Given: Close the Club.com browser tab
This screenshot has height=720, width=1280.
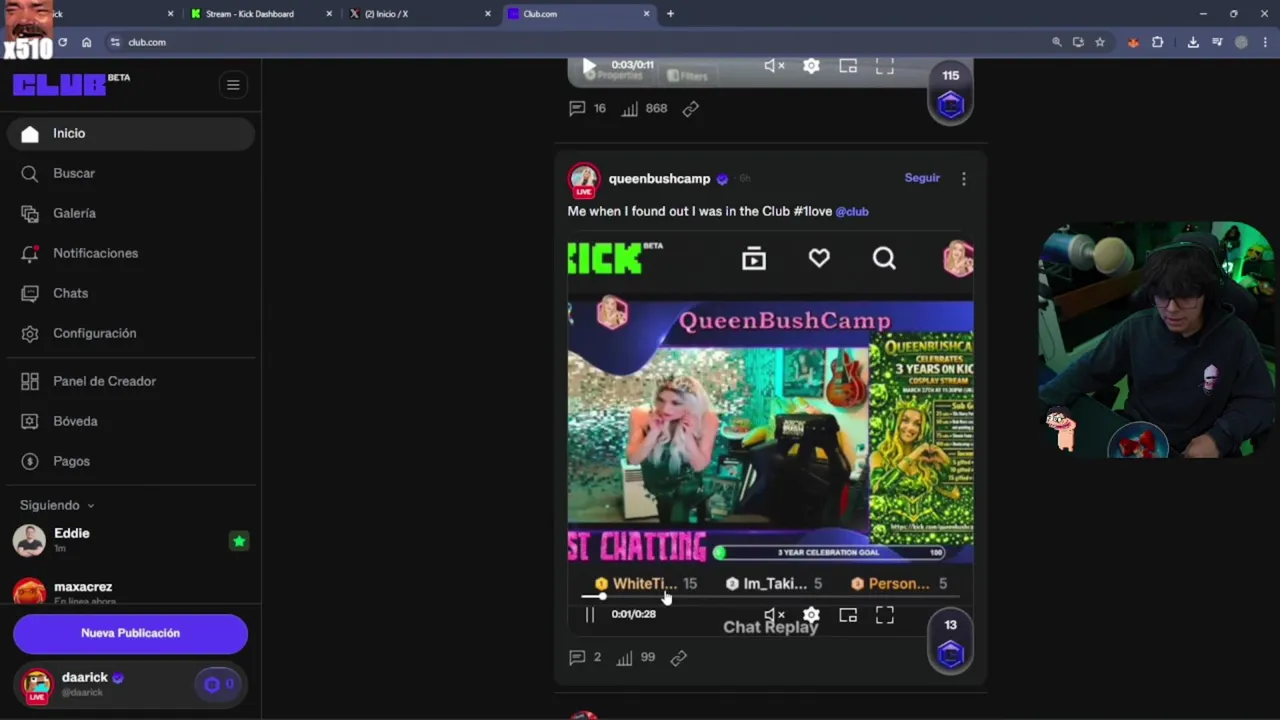Looking at the screenshot, I should [x=647, y=14].
